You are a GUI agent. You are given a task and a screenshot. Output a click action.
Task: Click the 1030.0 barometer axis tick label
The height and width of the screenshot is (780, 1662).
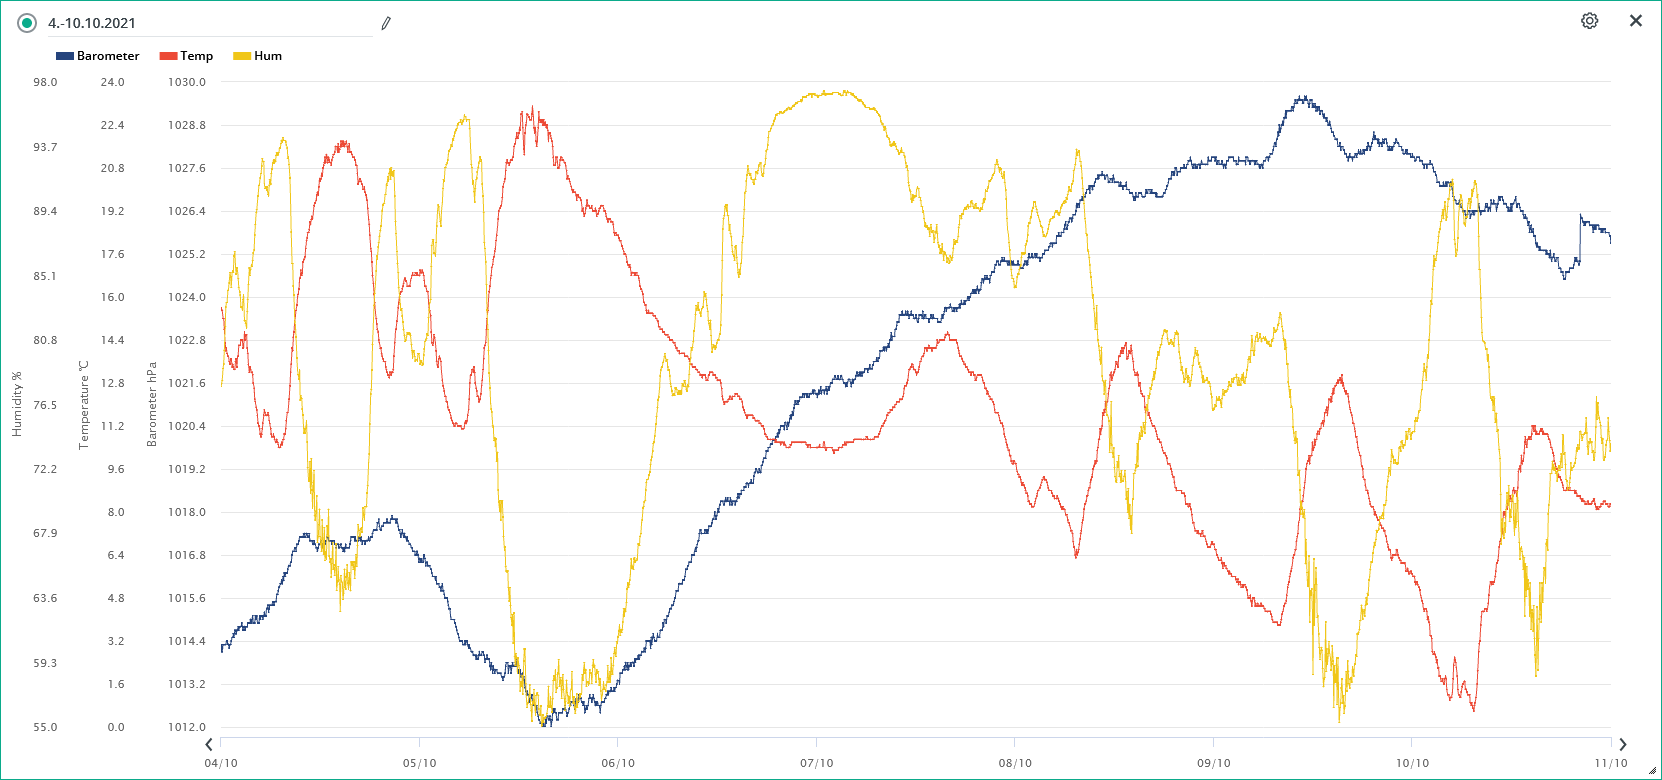click(187, 82)
